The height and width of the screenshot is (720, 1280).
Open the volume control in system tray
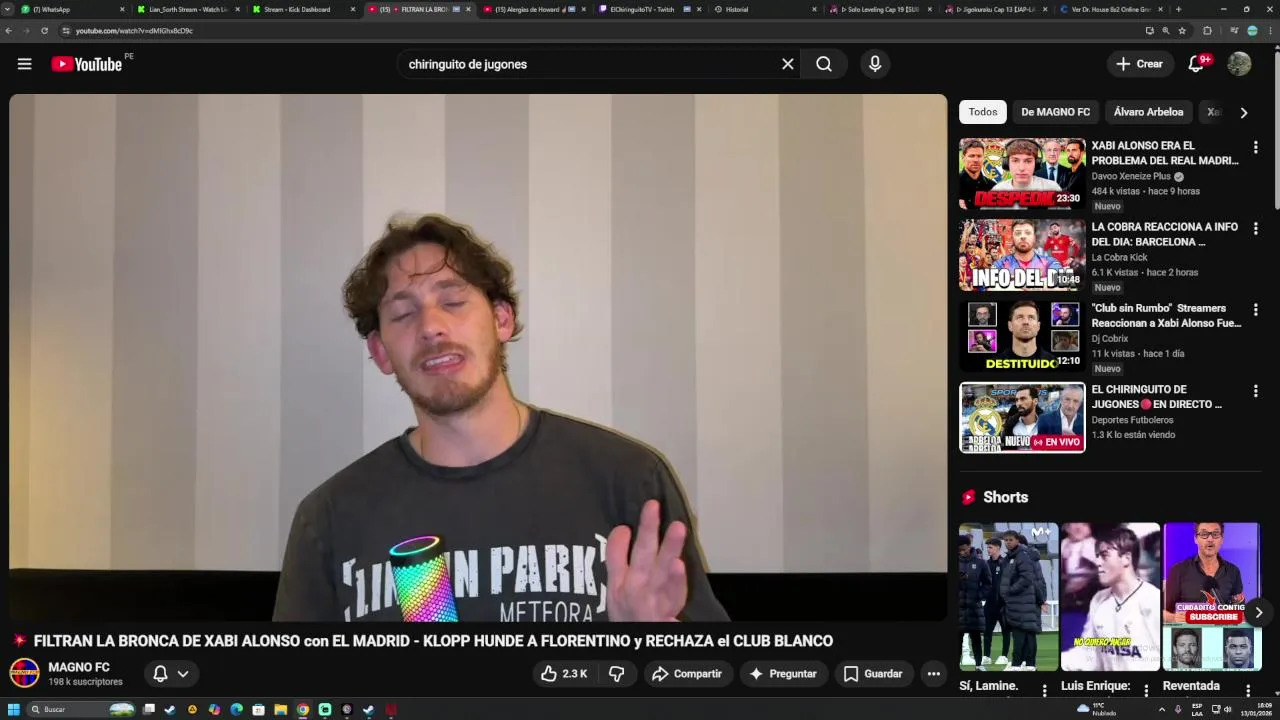point(1227,710)
